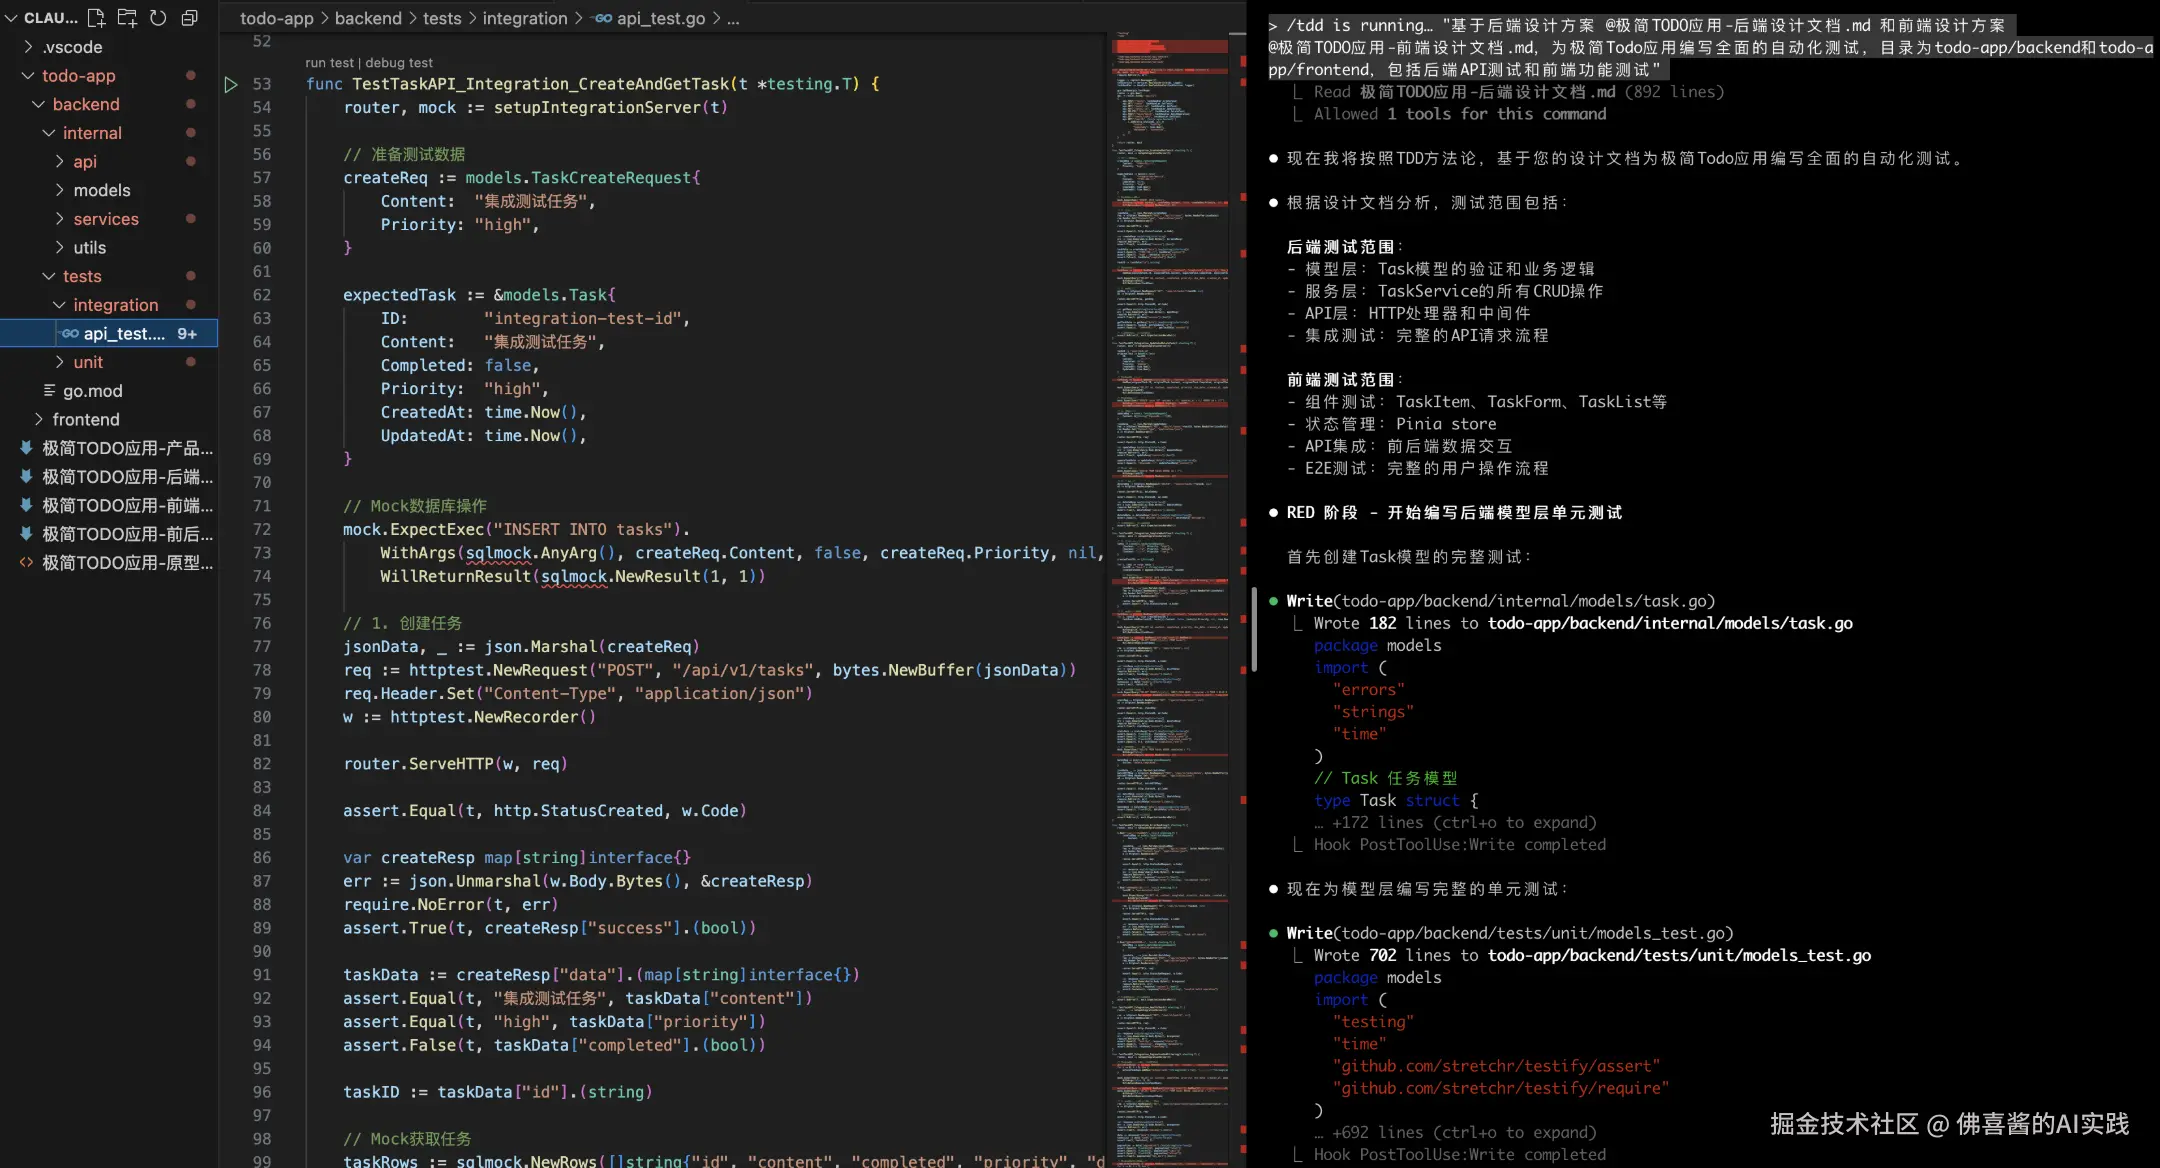2160x1168 pixels.
Task: Expand the .vscode folder
Action: (x=72, y=47)
